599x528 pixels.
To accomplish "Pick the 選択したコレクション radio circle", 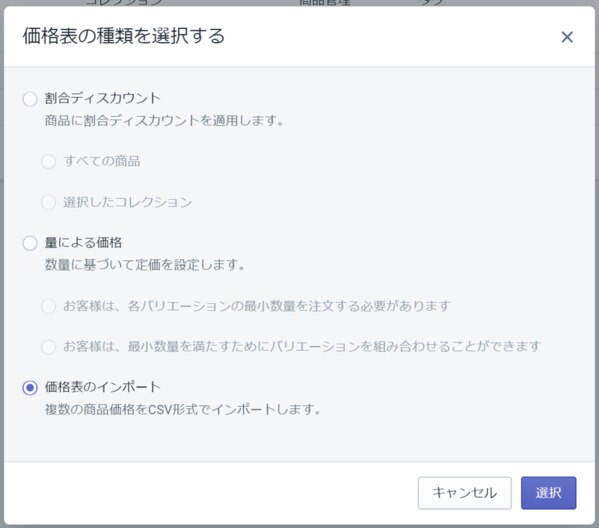I will click(x=49, y=202).
